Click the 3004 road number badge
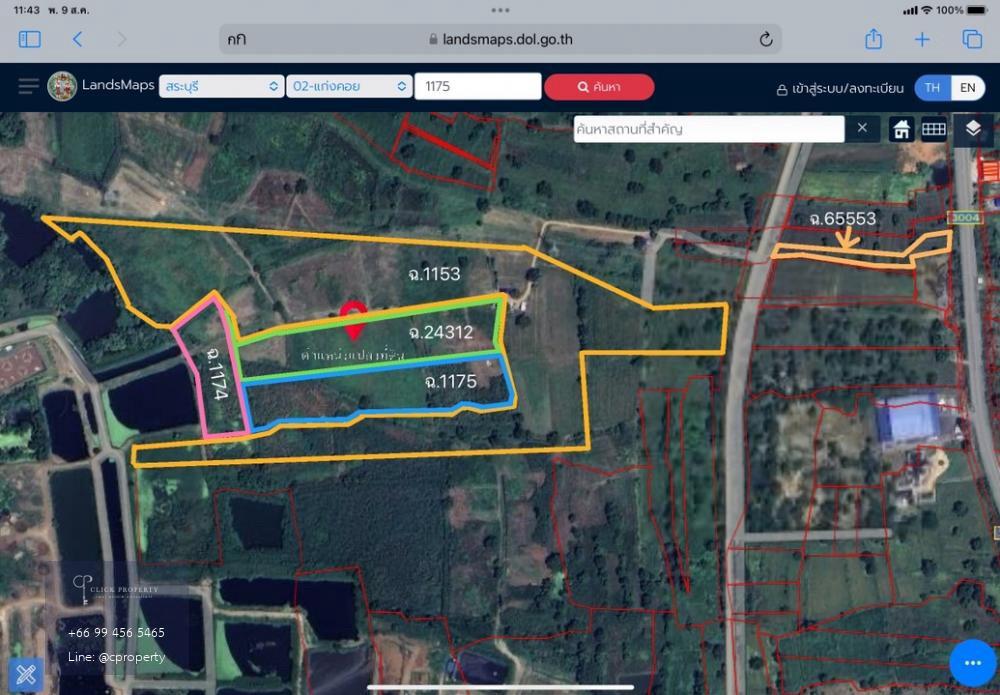This screenshot has height=695, width=1000. click(x=965, y=217)
